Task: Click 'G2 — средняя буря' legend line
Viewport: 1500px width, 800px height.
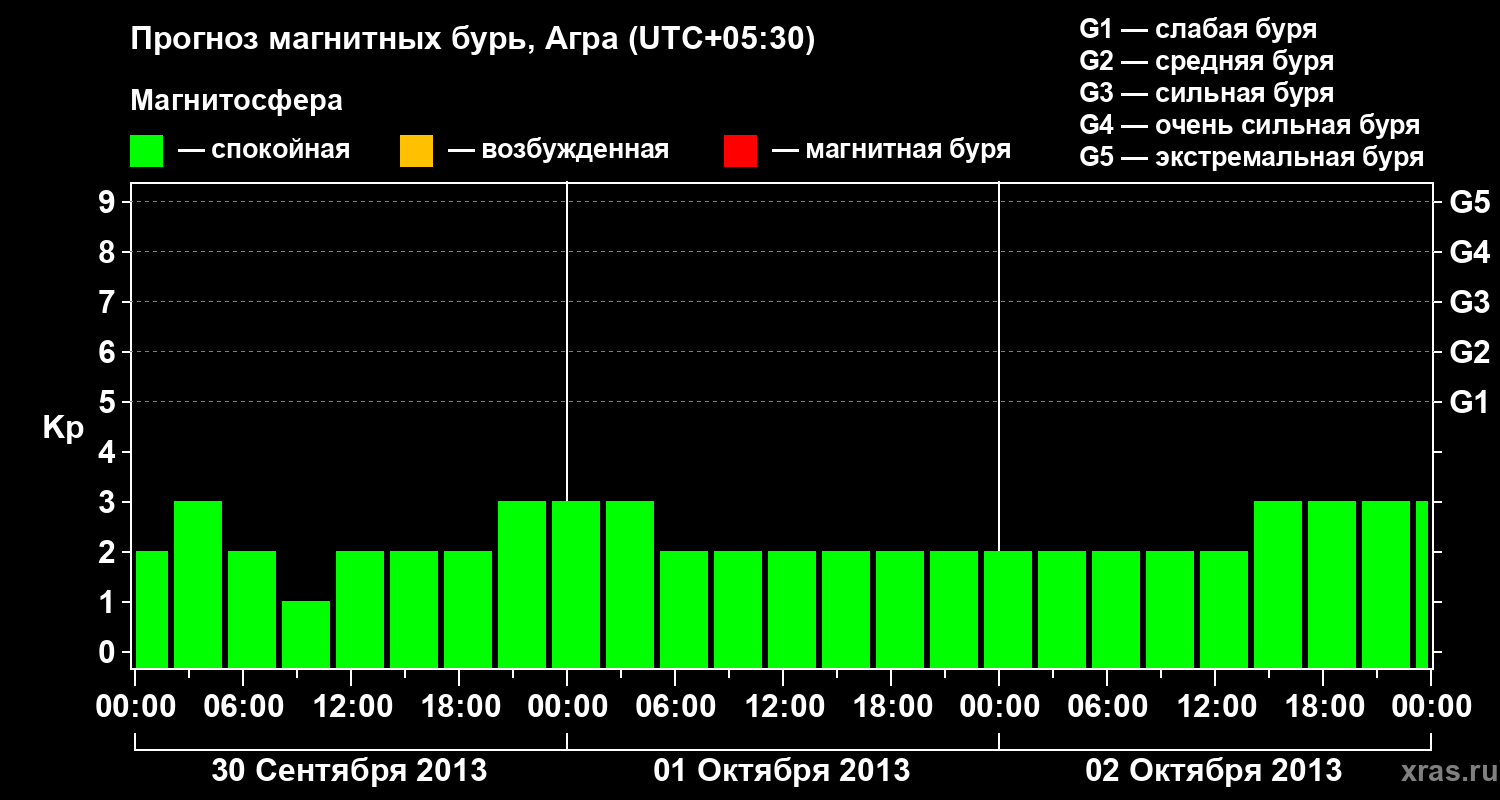Action: click(1207, 61)
